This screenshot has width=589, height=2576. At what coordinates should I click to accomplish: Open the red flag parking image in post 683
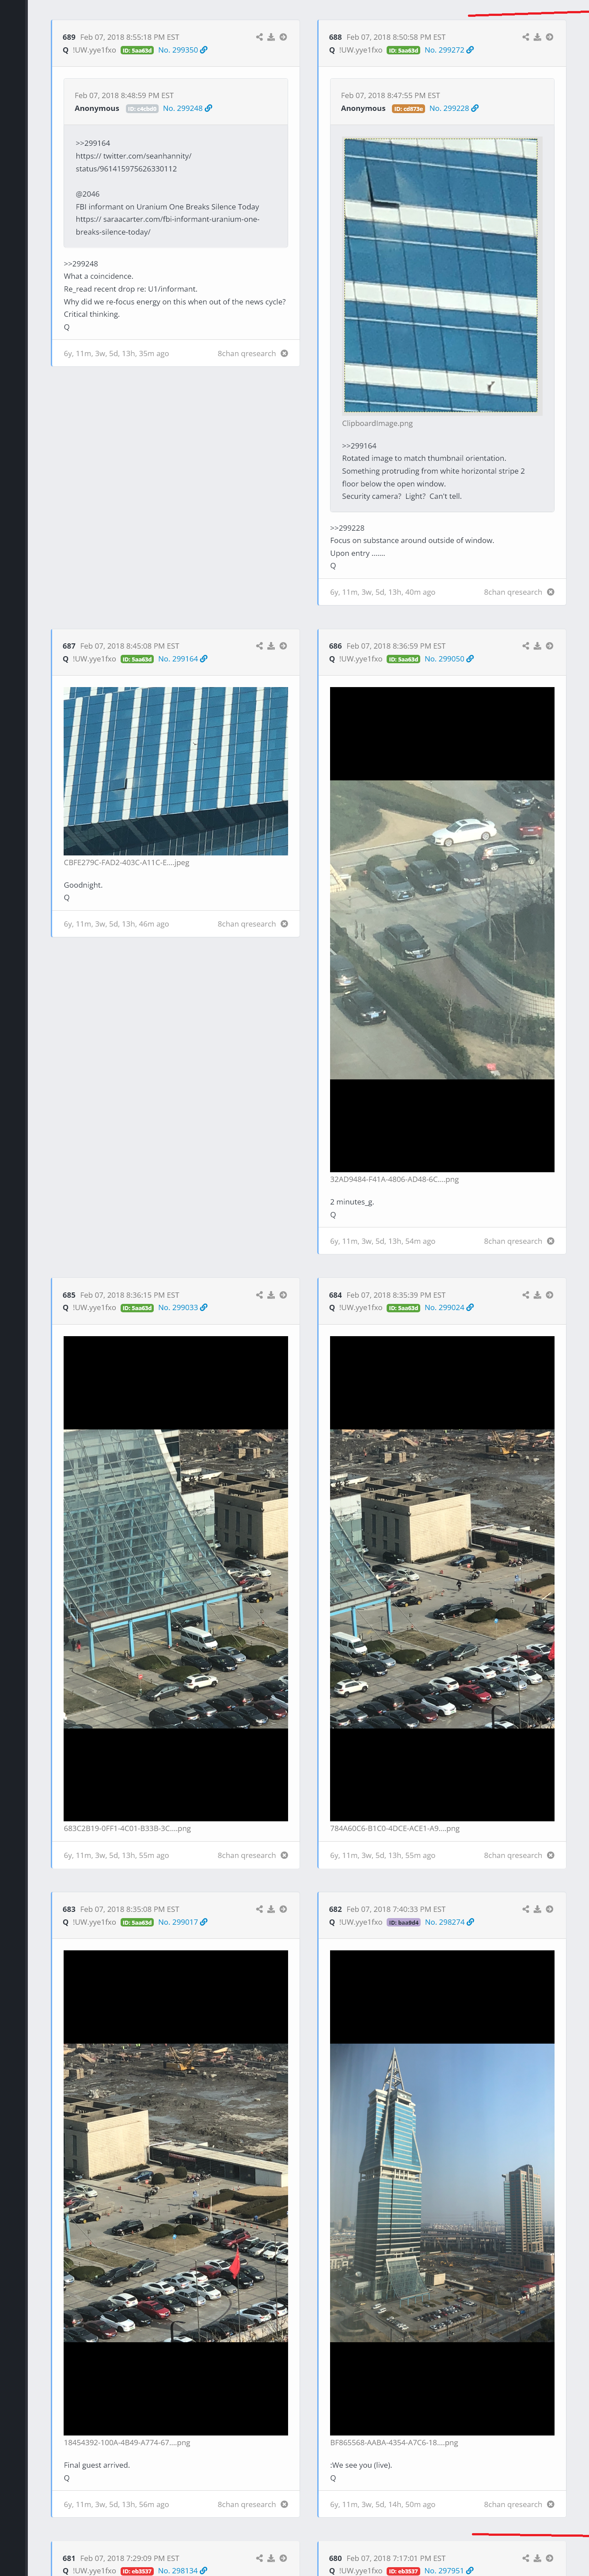176,2192
